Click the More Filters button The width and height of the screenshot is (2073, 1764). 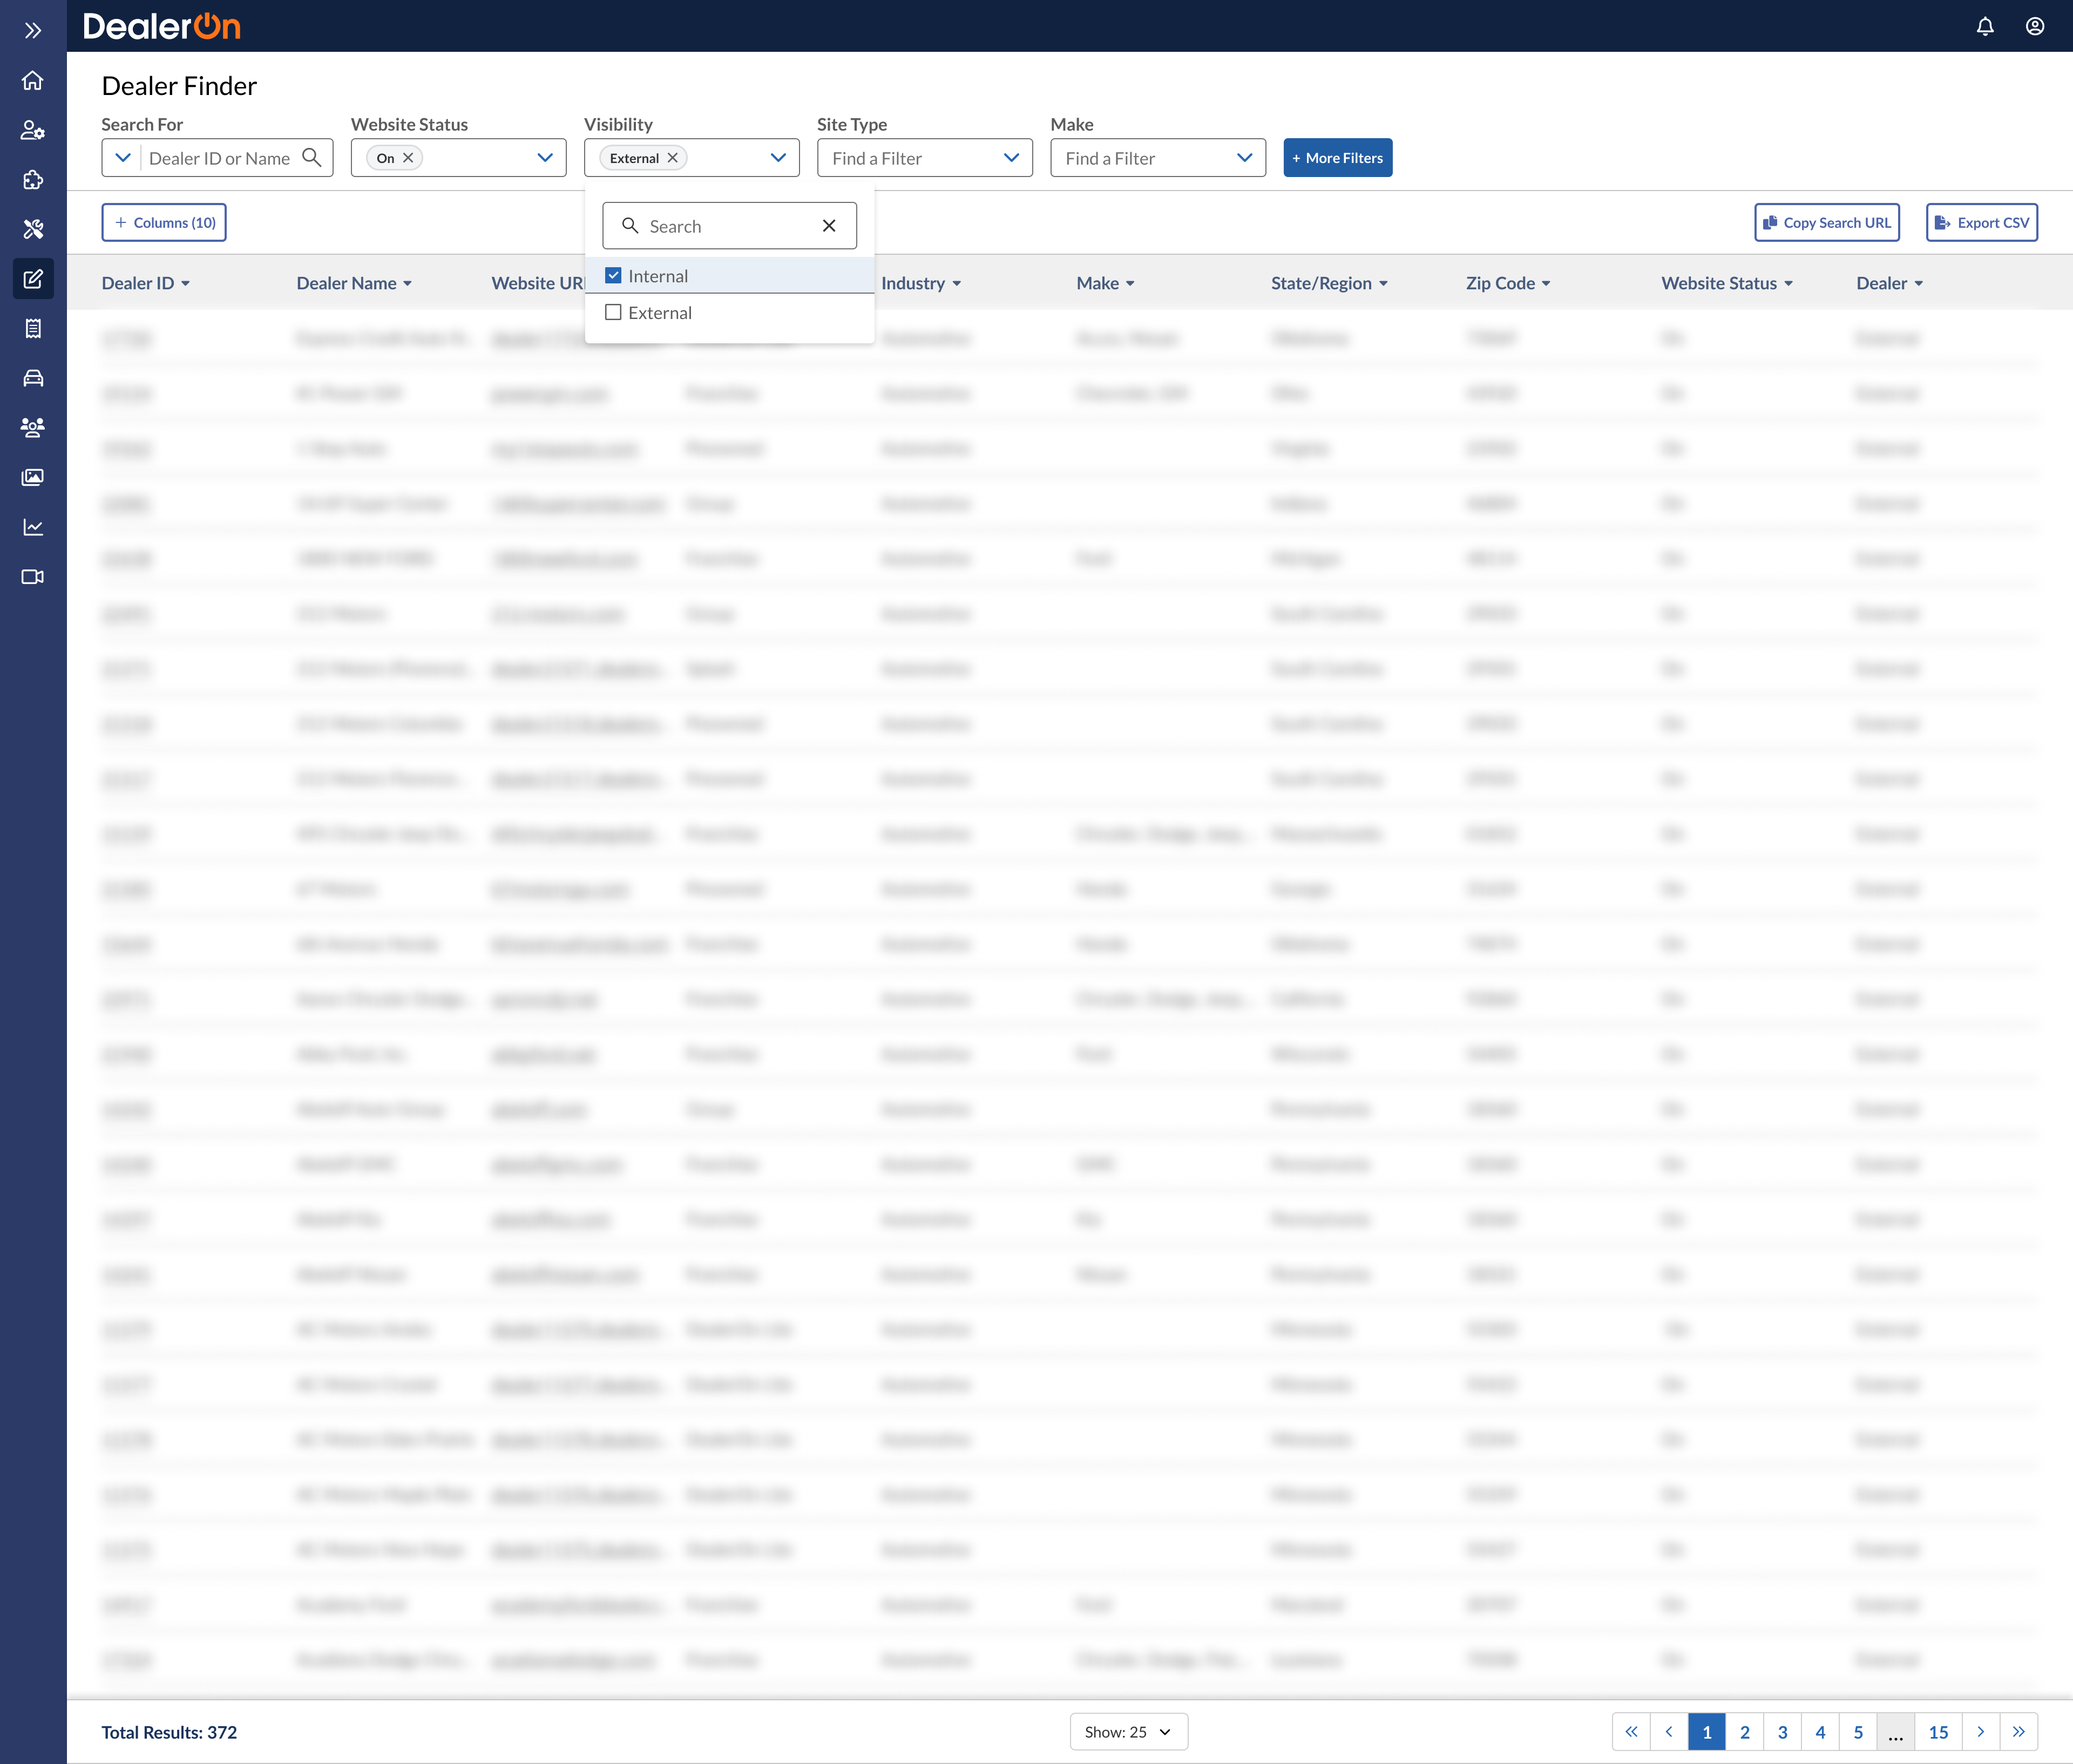pyautogui.click(x=1338, y=158)
